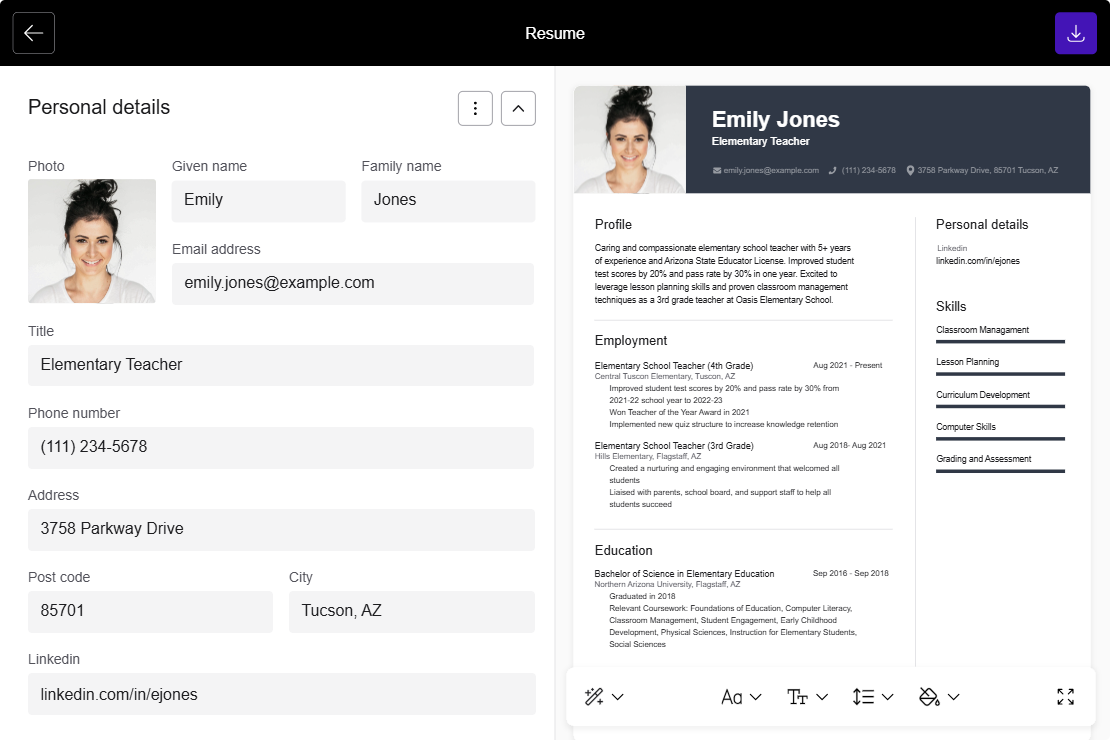1110x740 pixels.
Task: Open the magic wand template dropdown
Action: tap(604, 697)
